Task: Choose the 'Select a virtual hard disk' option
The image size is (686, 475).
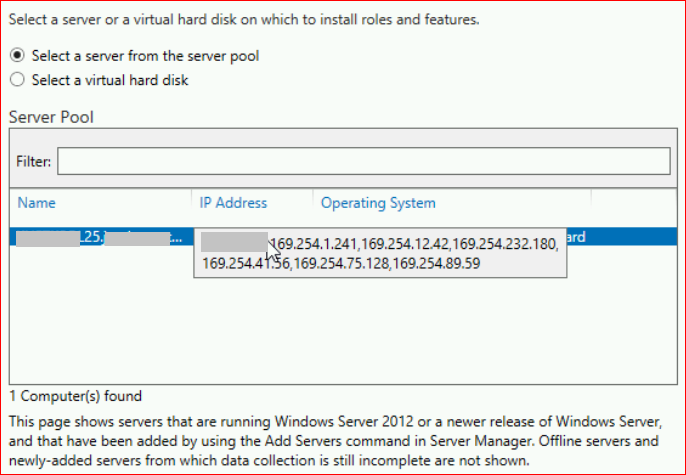Action: 18,80
